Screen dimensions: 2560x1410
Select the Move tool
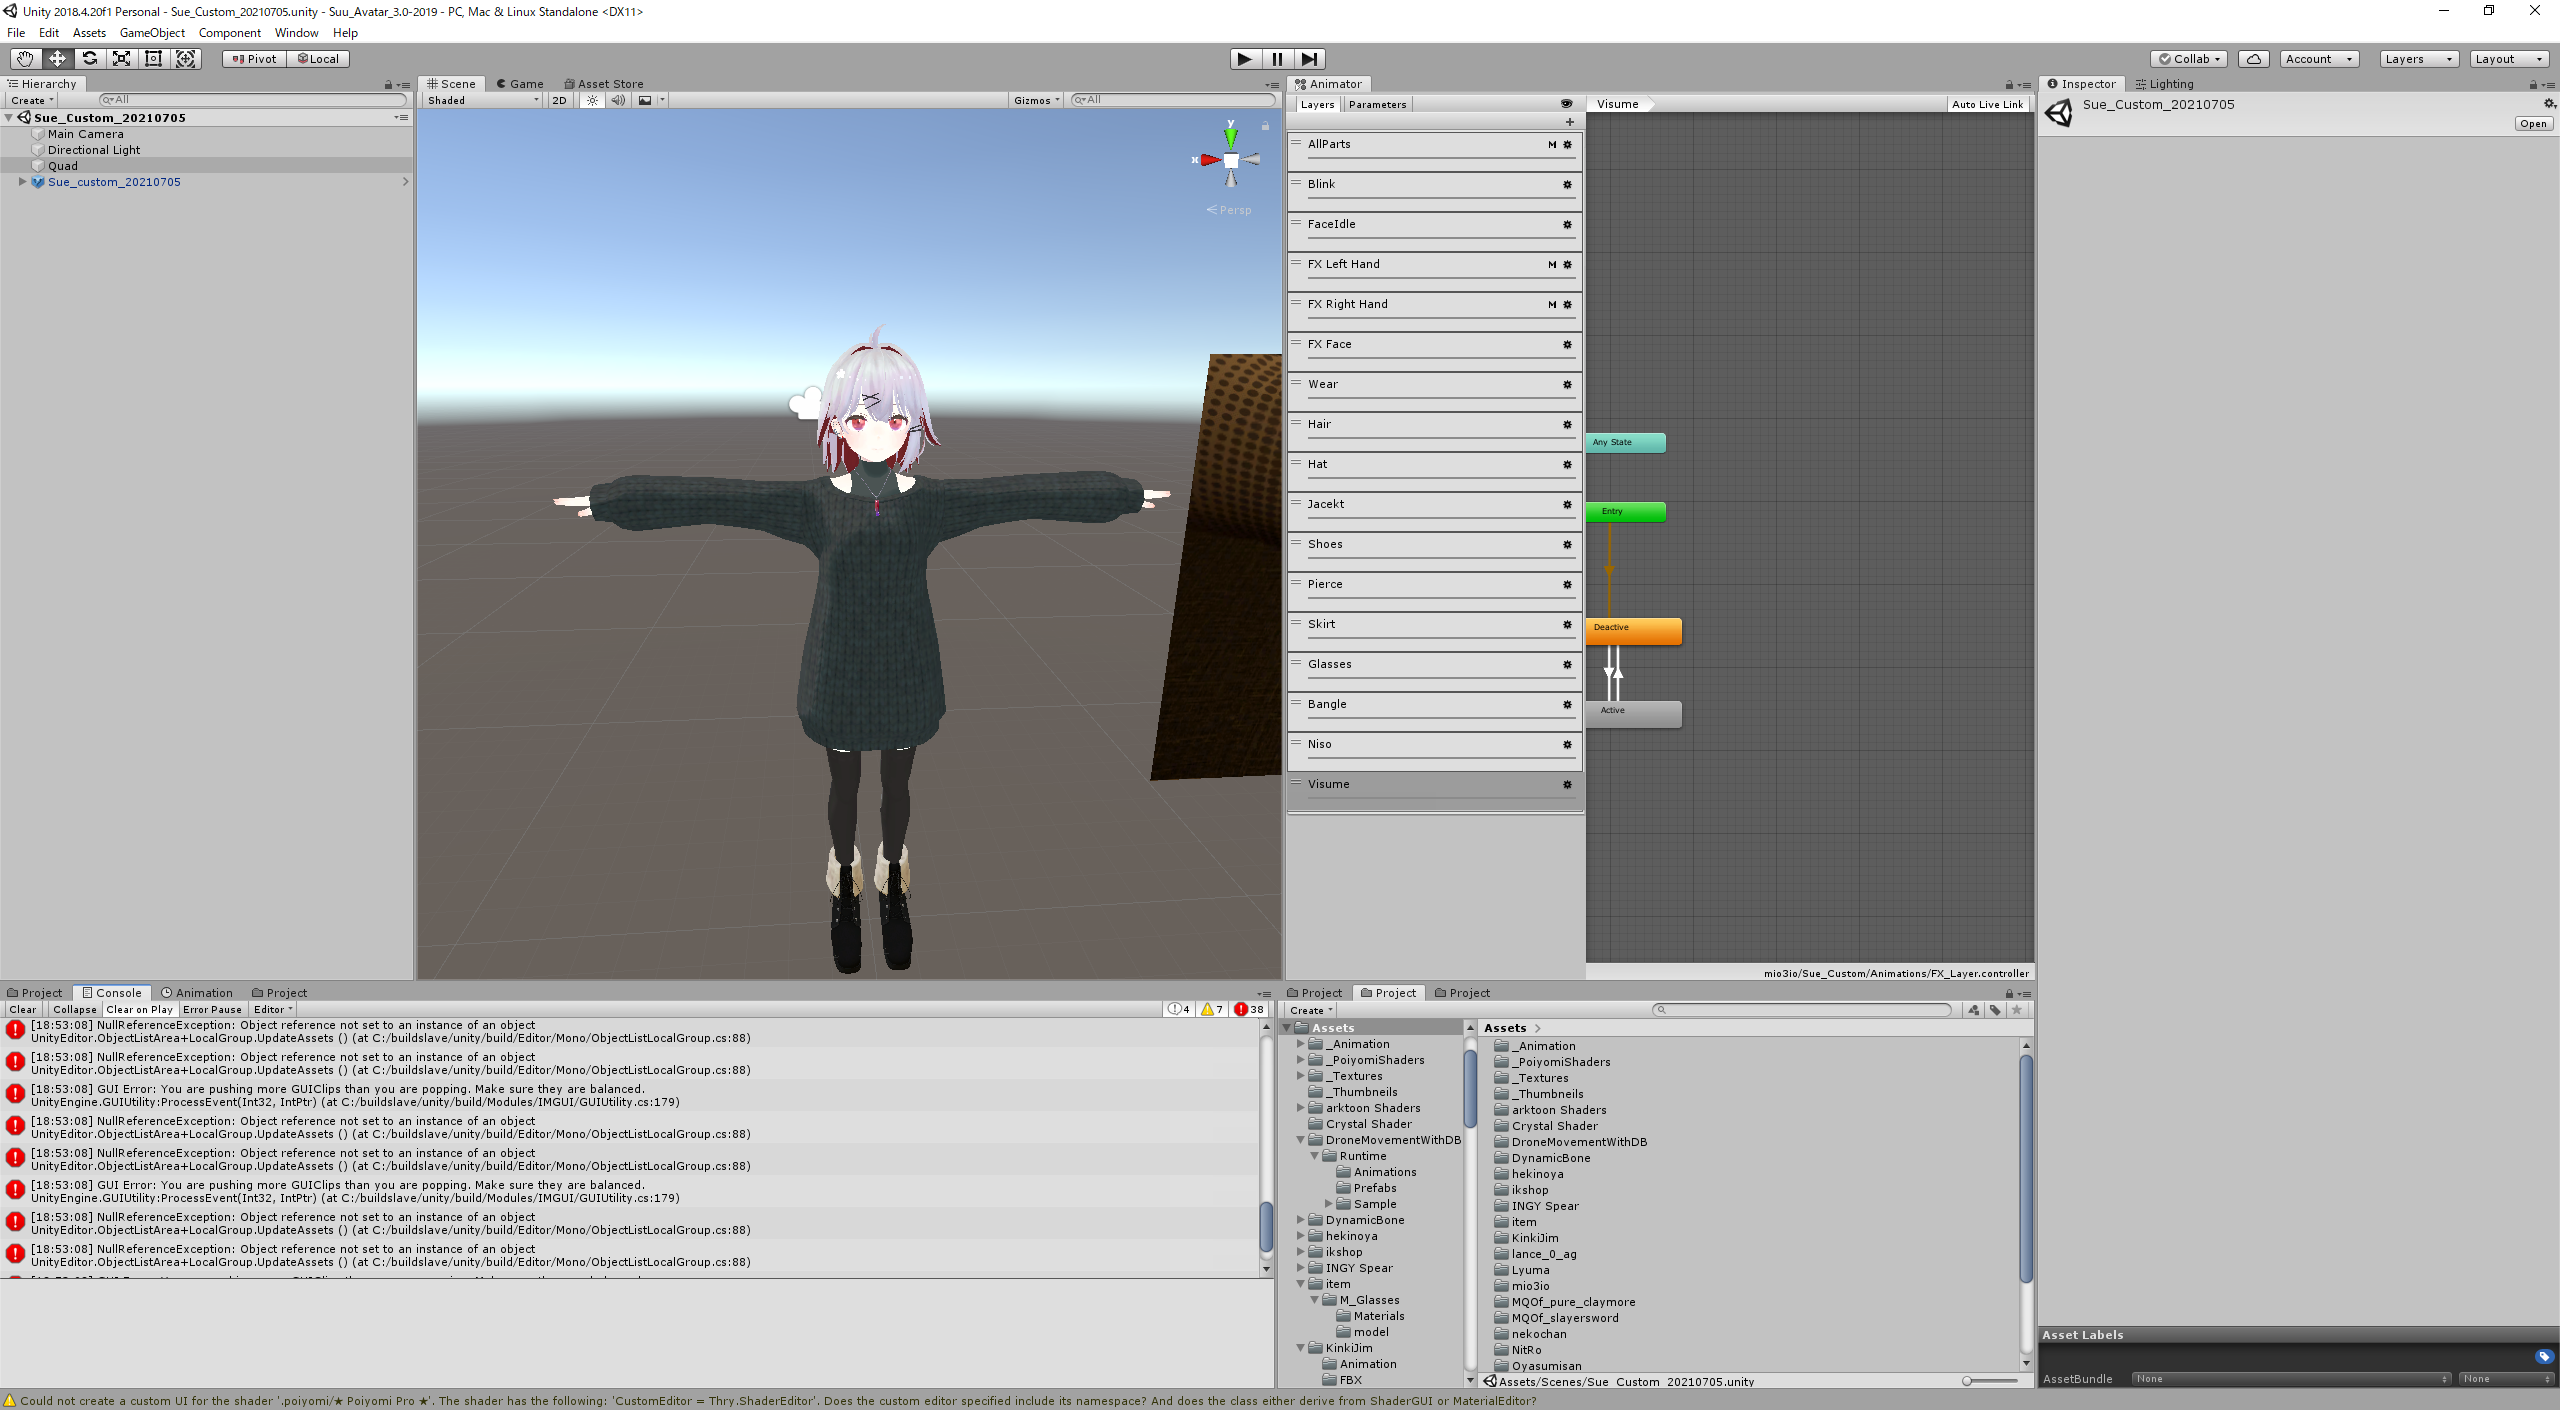tap(57, 58)
